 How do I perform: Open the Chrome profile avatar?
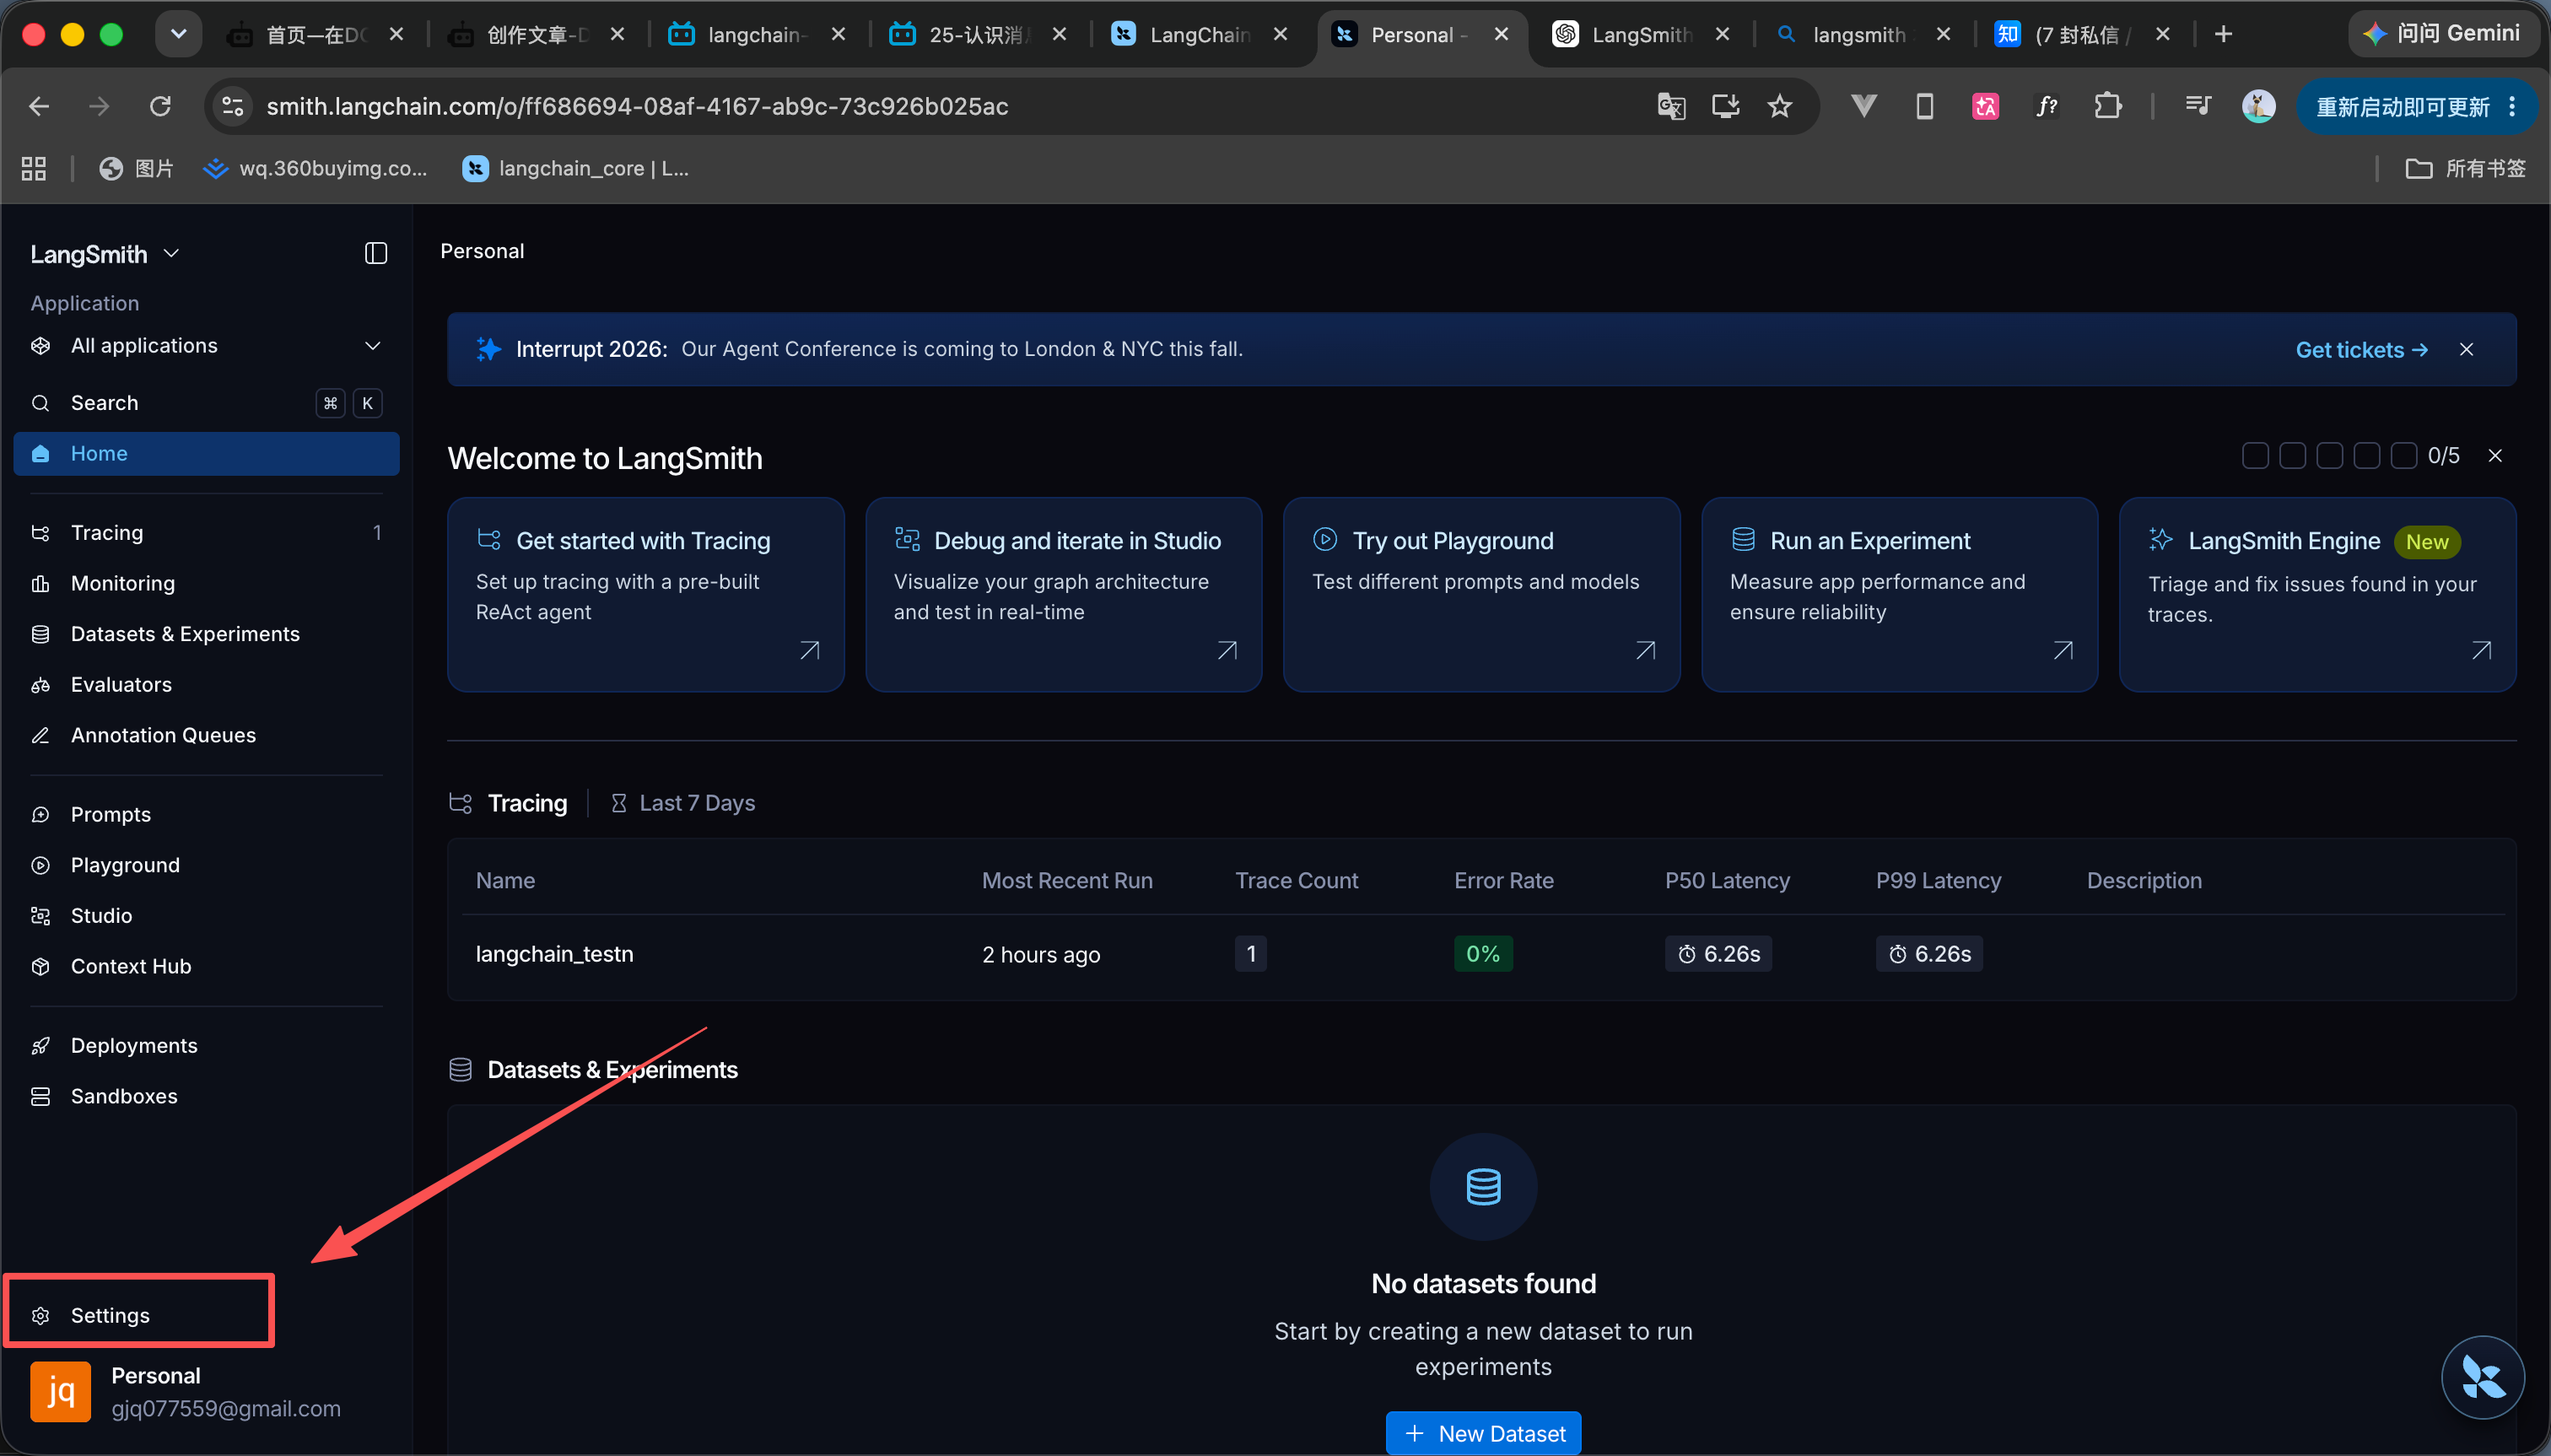pos(2258,106)
